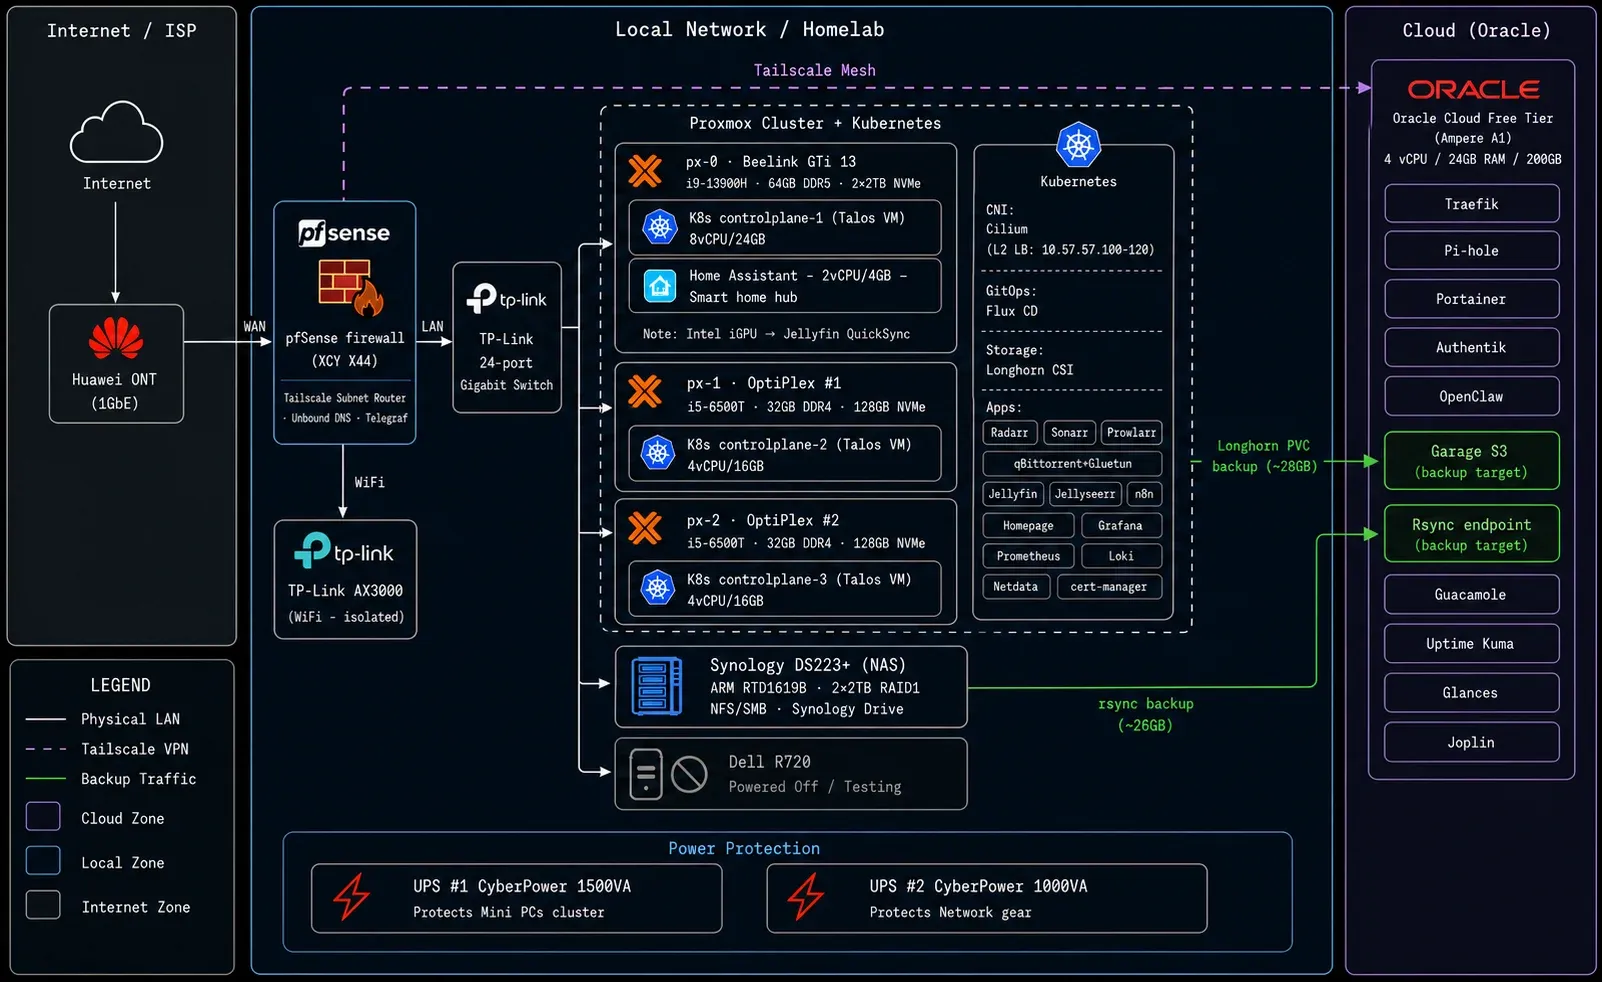Select the Rsync endpoint backup target
Screen dimensions: 1602x982
pyautogui.click(x=1472, y=534)
